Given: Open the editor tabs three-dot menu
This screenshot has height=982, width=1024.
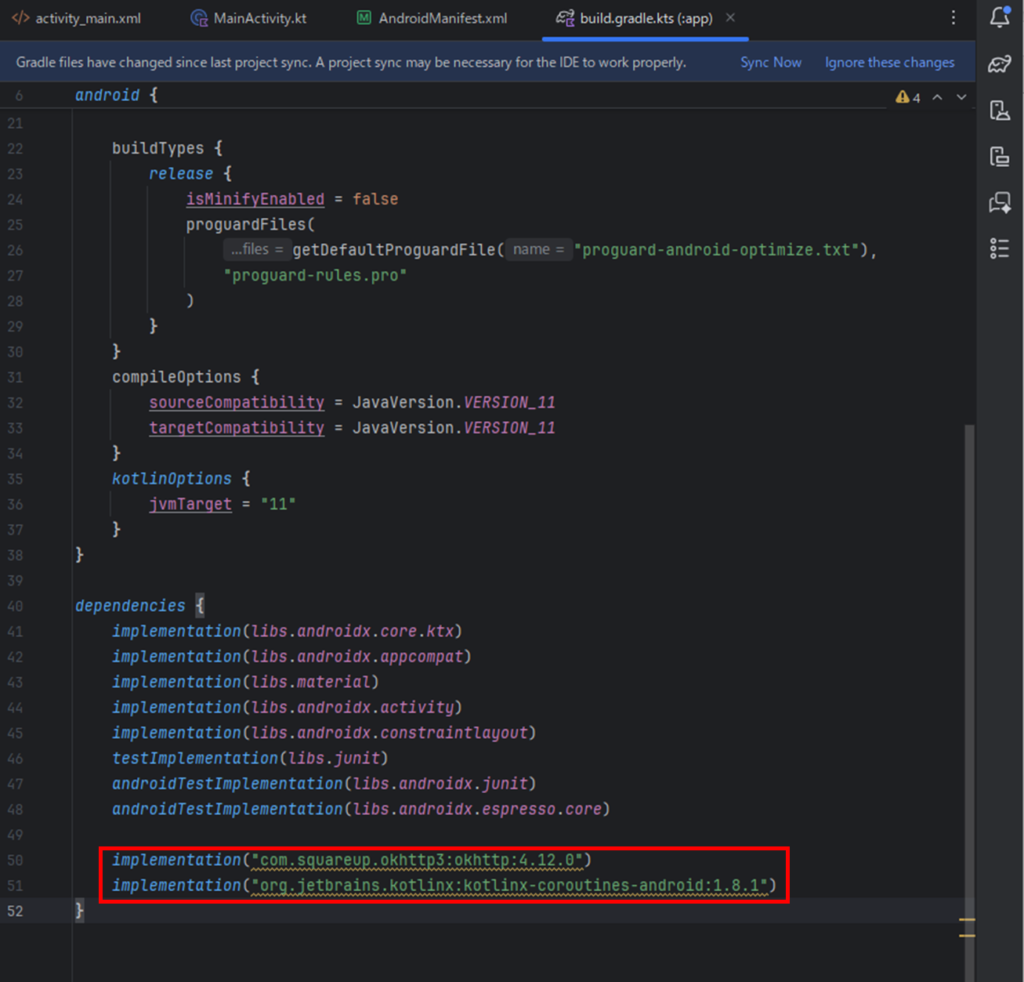Looking at the screenshot, I should 953,18.
